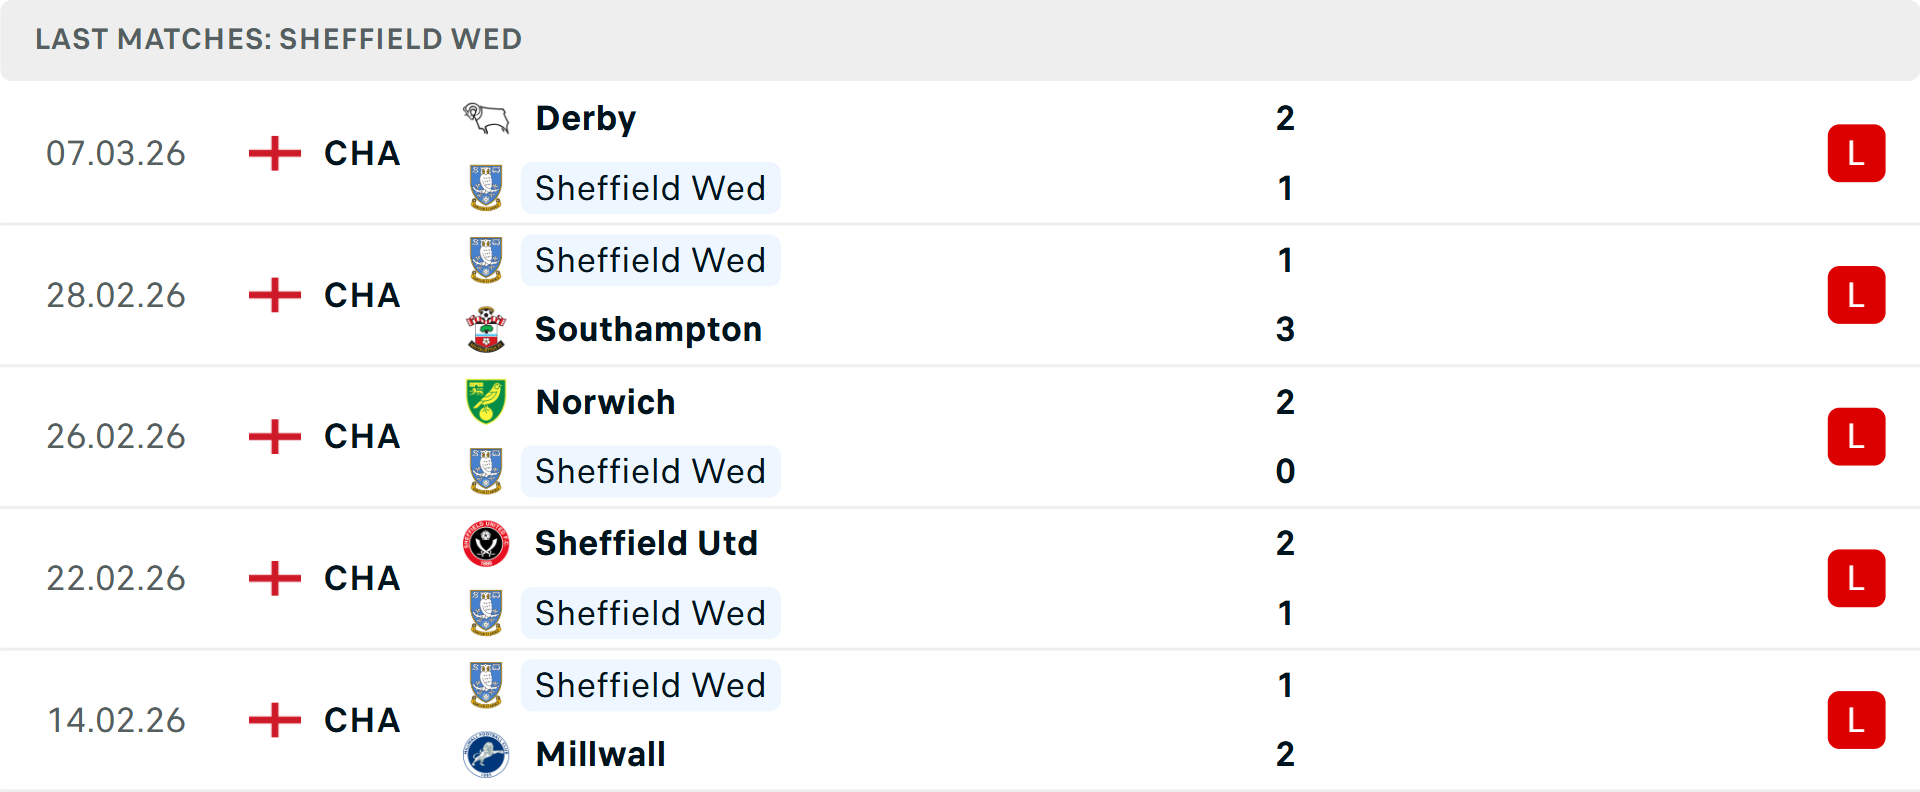This screenshot has width=1920, height=792.
Task: Click the L badge for the Southampton match
Action: pos(1857,295)
